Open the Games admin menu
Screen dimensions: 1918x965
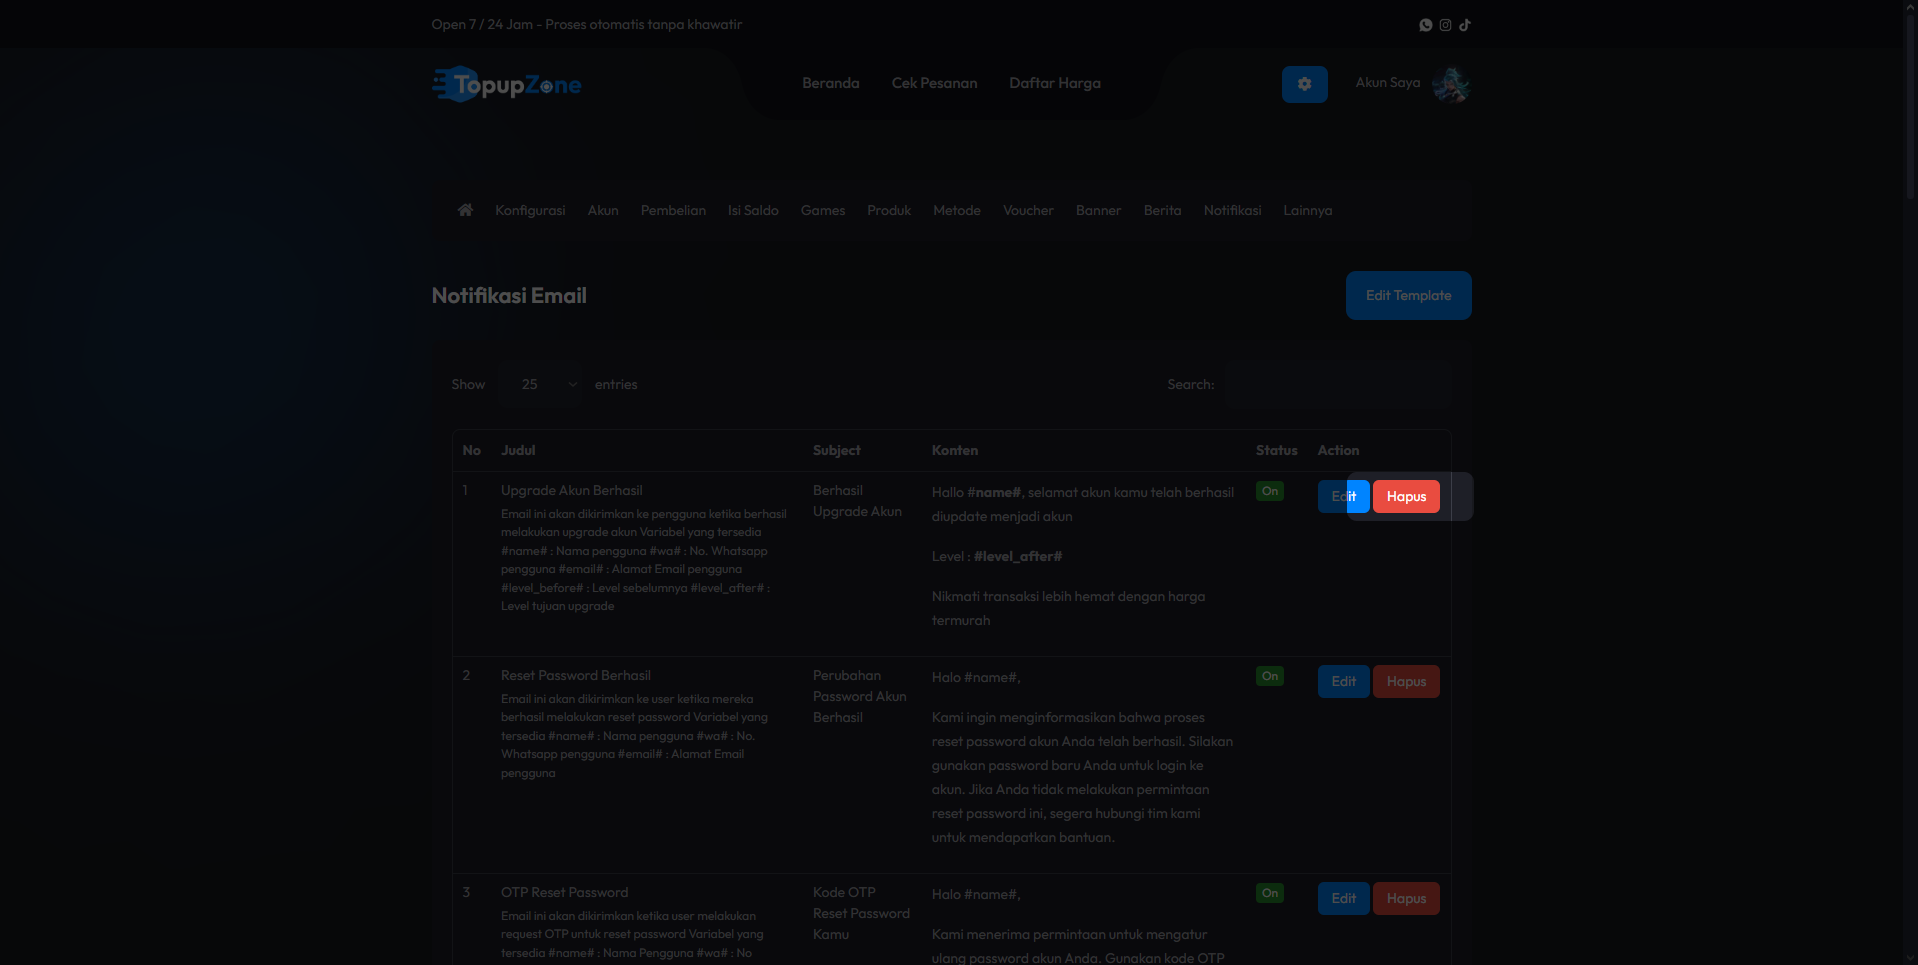[x=823, y=210]
